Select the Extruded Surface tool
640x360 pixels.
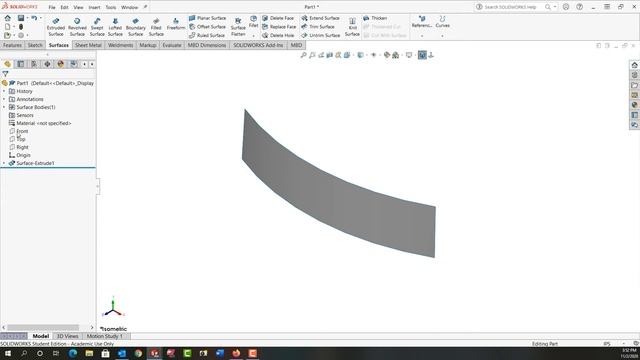[x=56, y=27]
